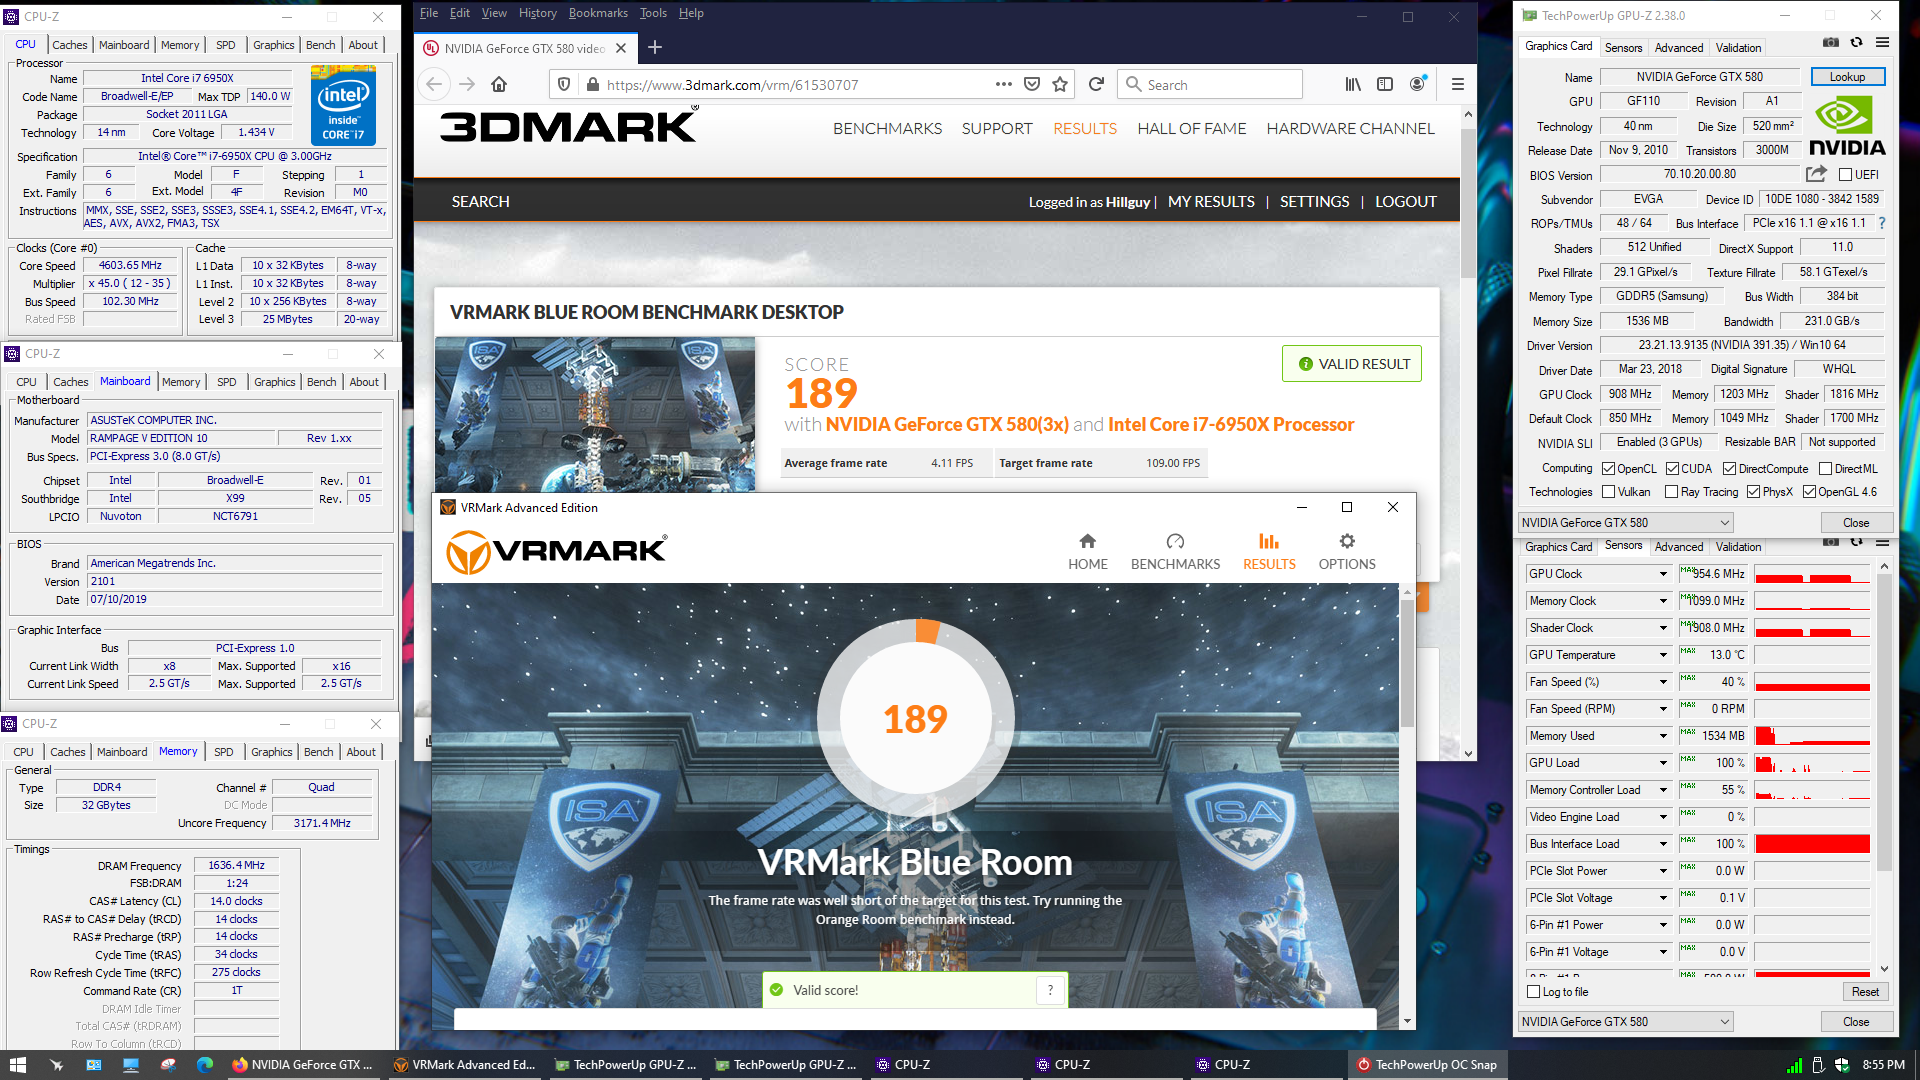The width and height of the screenshot is (1920, 1080).
Task: Bookmark this page with star icon
Action: 1060,84
